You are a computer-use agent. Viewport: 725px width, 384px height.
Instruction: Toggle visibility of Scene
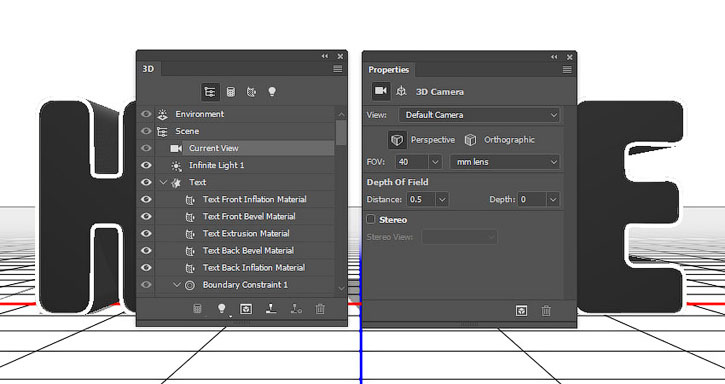pos(146,131)
